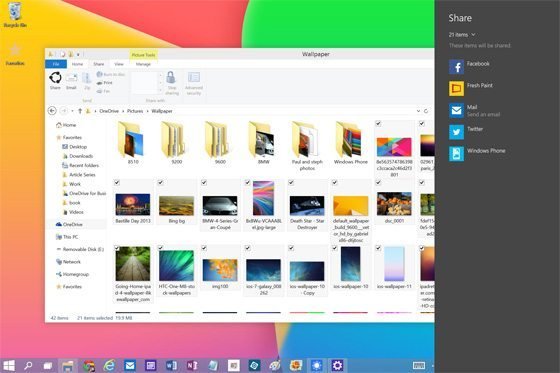The image size is (560, 373).
Task: Uncheck the Bing bg image checkbox
Action: (160, 183)
